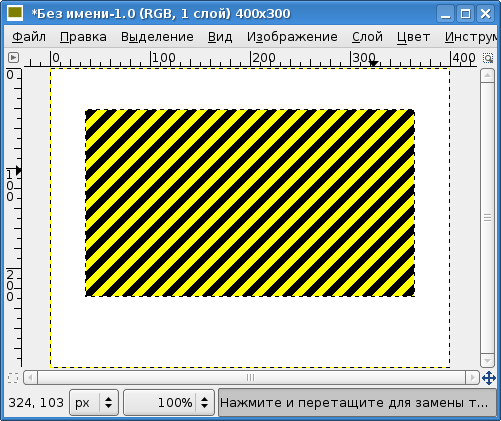501x421 pixels.
Task: Click the horizontal scrollbar left arrow
Action: pos(31,378)
